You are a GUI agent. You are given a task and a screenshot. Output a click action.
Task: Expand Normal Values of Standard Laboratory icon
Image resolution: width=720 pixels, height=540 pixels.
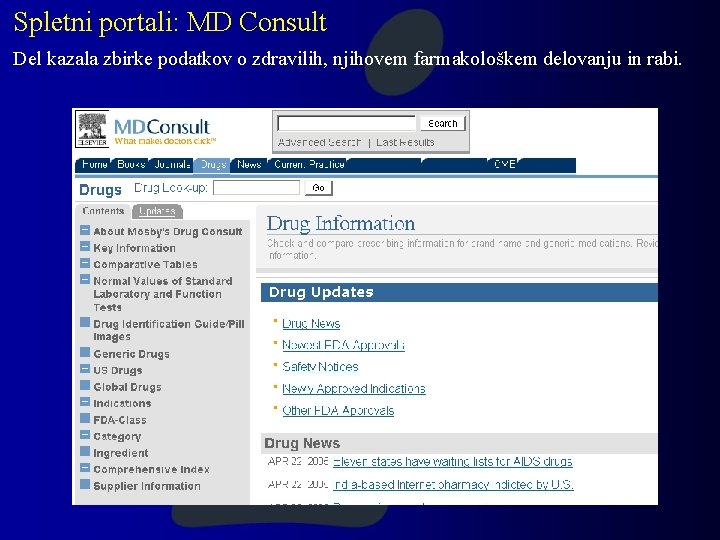[x=85, y=279]
